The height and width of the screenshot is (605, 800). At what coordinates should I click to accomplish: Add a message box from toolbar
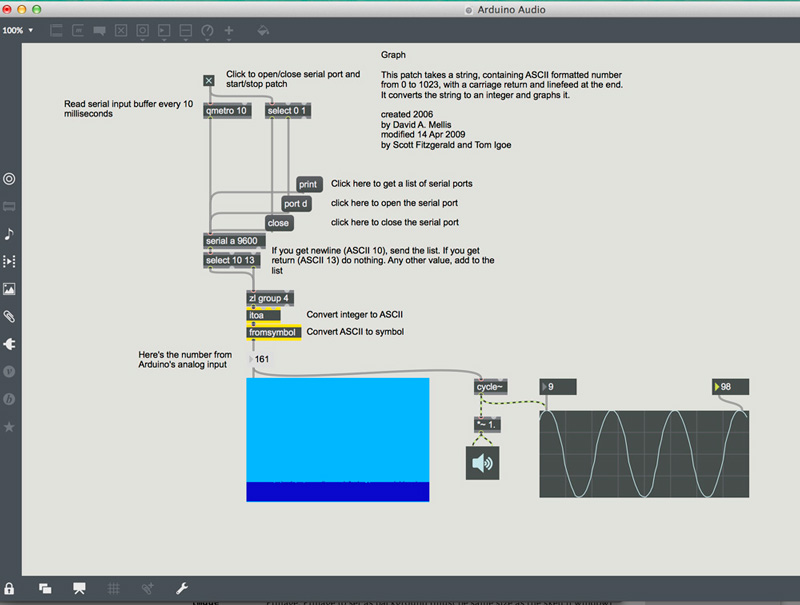point(78,31)
